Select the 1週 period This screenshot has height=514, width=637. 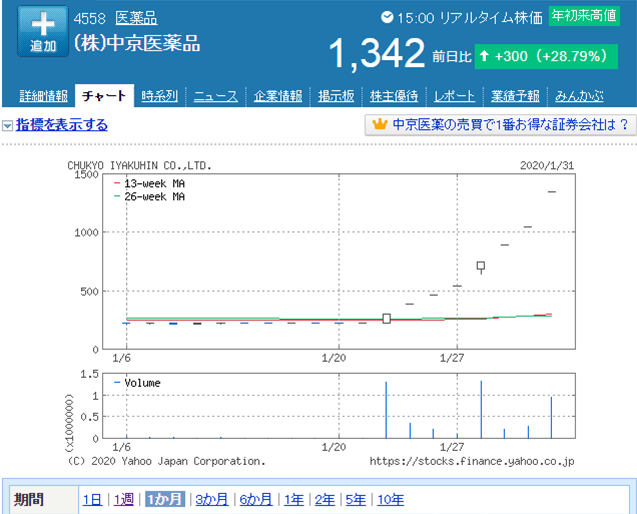(124, 499)
